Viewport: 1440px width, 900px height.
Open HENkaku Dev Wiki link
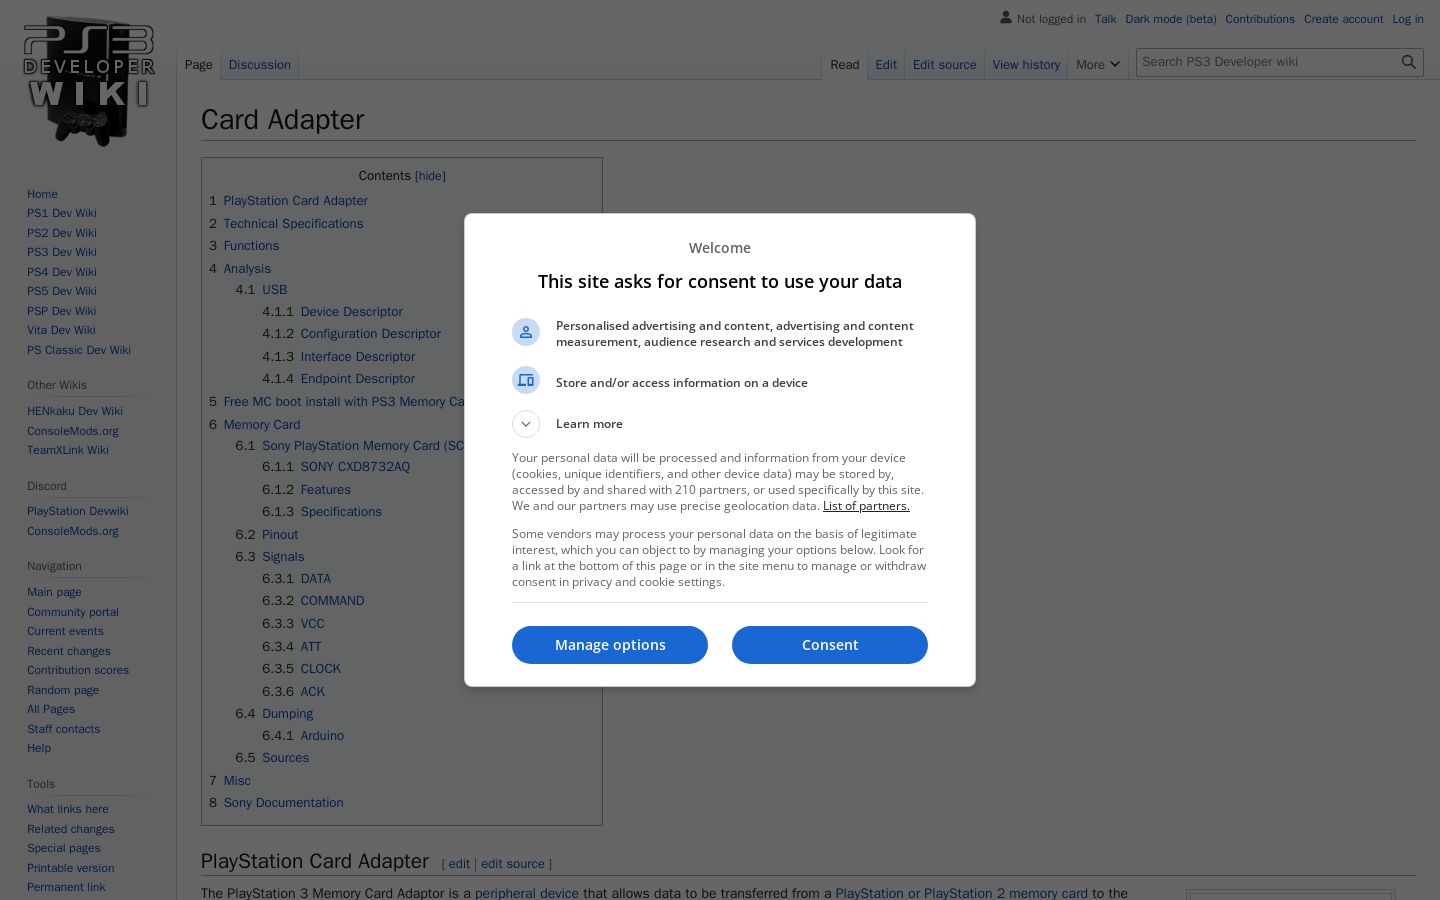pyautogui.click(x=75, y=411)
